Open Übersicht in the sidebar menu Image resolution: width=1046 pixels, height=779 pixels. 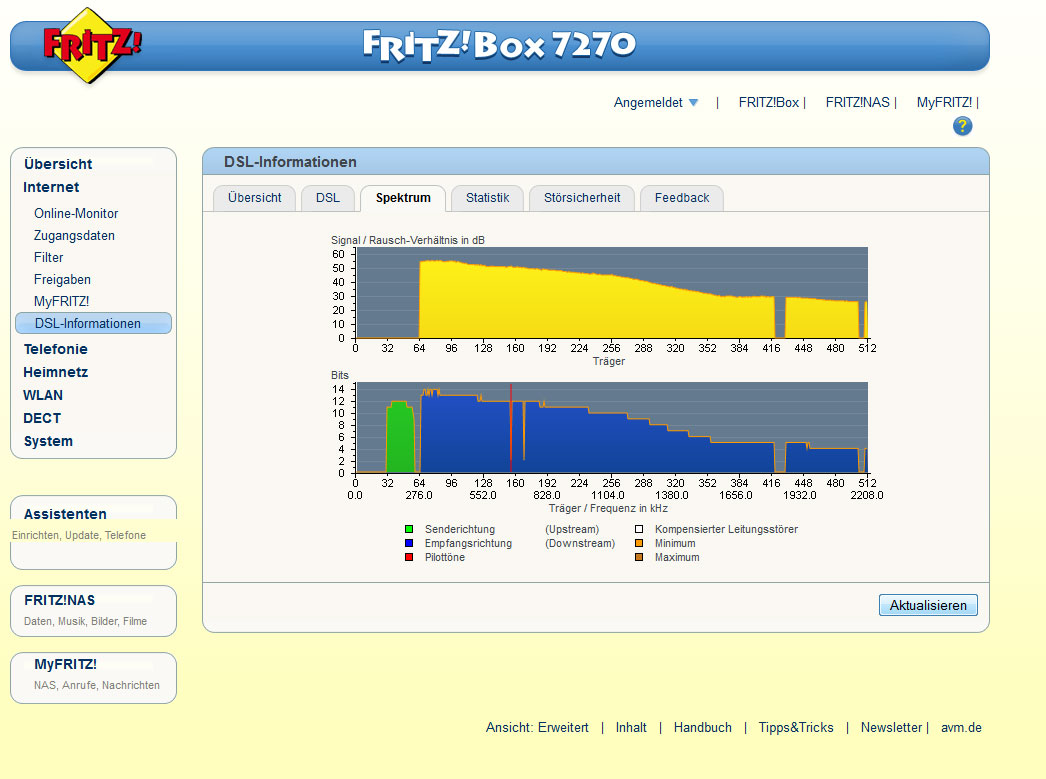pos(58,164)
